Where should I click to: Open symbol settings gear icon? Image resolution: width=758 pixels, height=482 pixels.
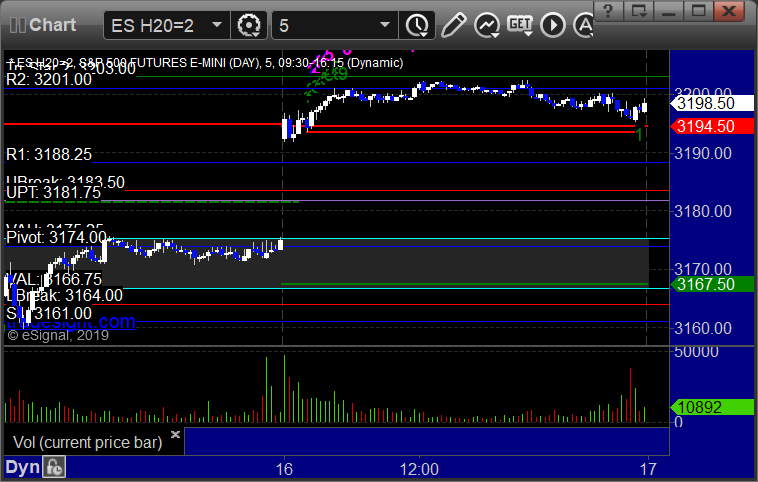tap(248, 25)
